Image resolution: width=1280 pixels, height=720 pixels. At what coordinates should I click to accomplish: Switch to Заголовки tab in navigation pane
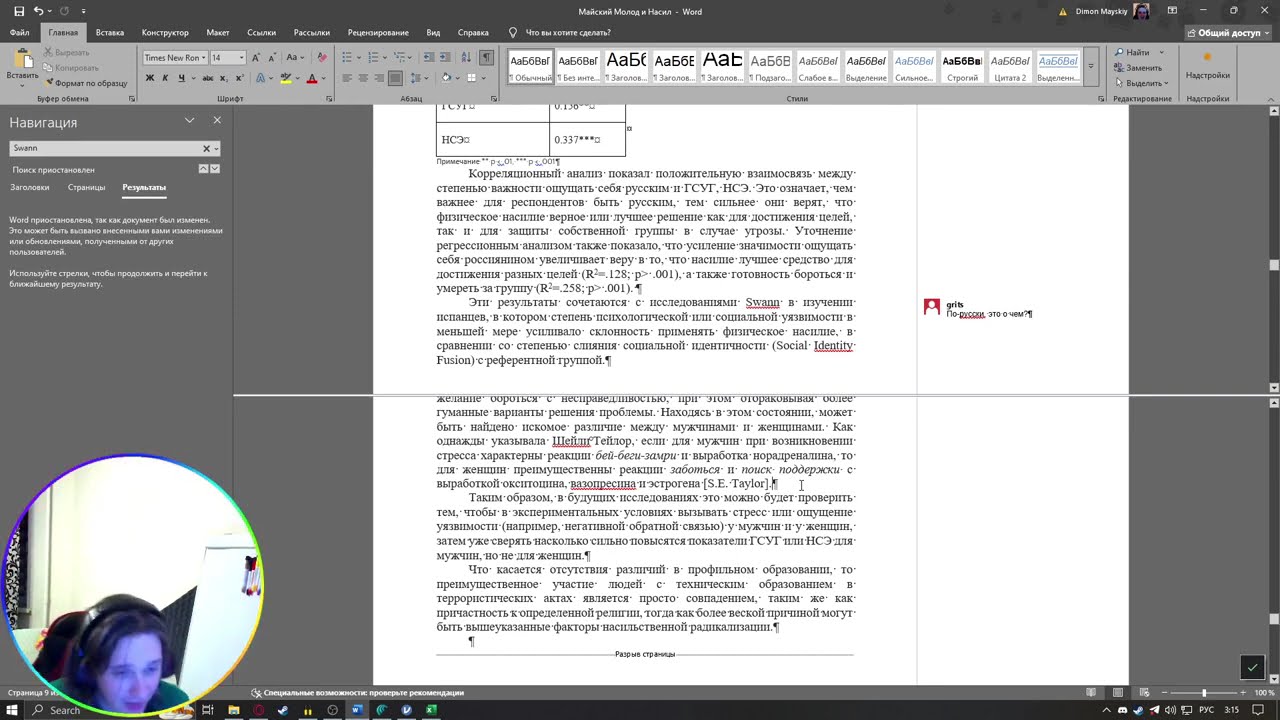tap(30, 187)
